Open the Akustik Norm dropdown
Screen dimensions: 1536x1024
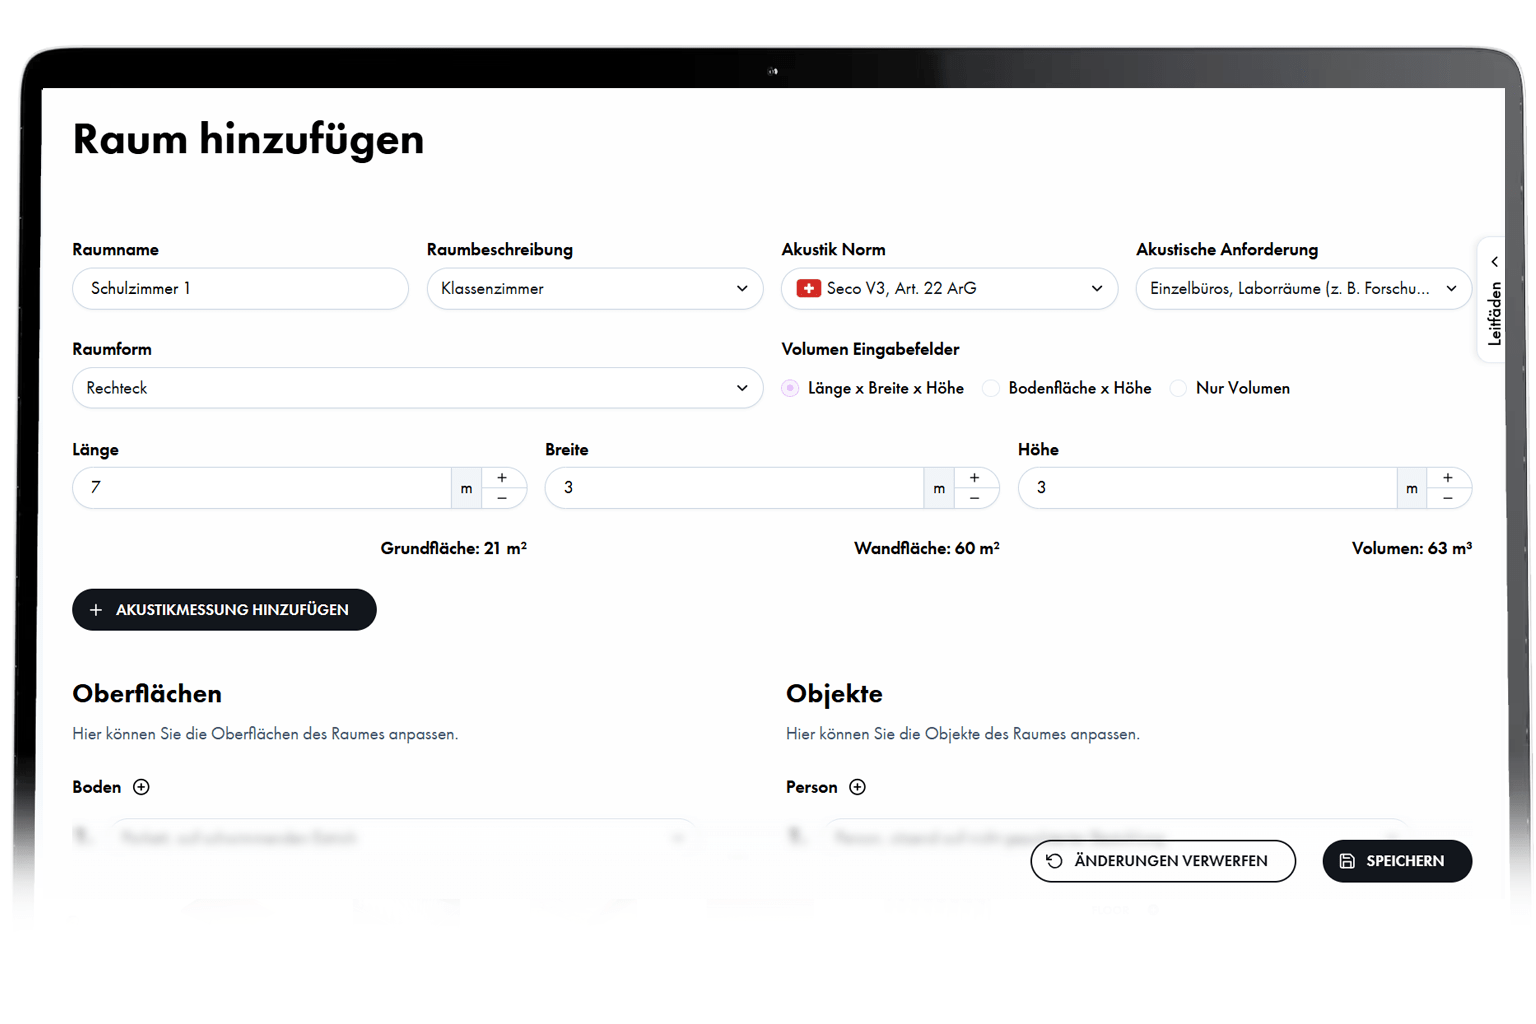point(949,289)
